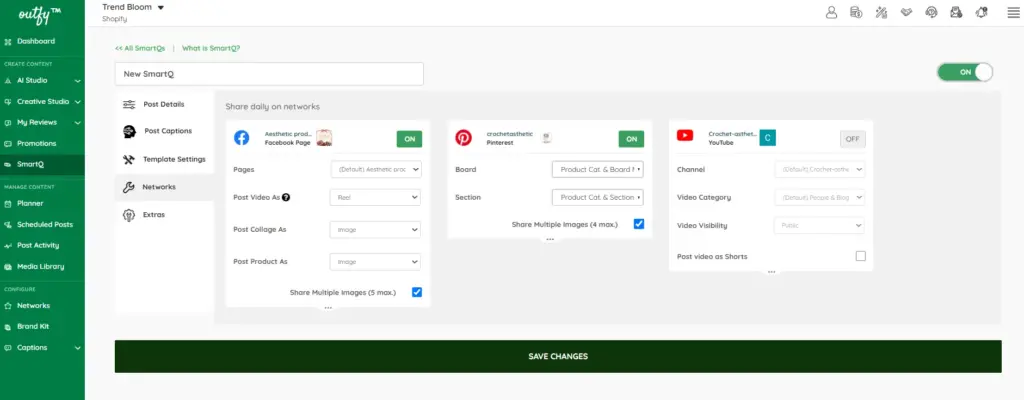Click the Planner calendar icon in sidebar
Viewport: 1024px width, 400px height.
(x=8, y=203)
